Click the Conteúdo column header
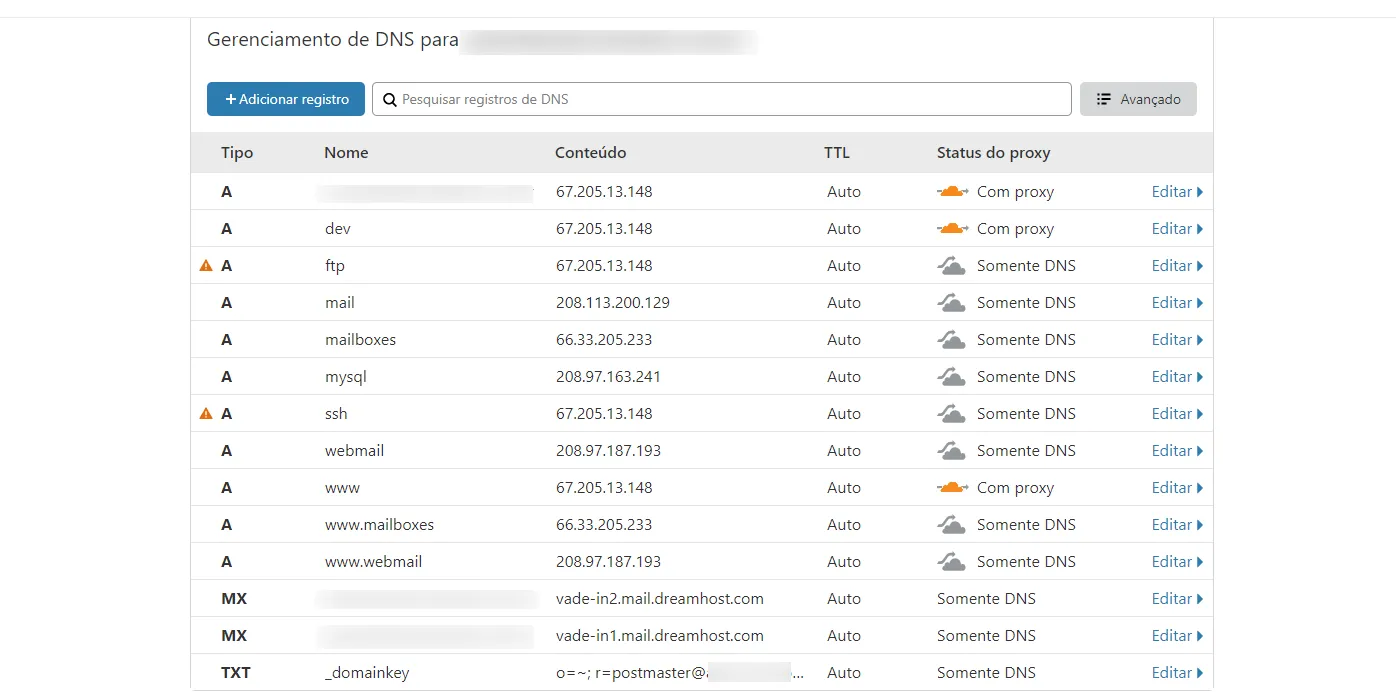Screen dimensions: 1396x699 [591, 153]
